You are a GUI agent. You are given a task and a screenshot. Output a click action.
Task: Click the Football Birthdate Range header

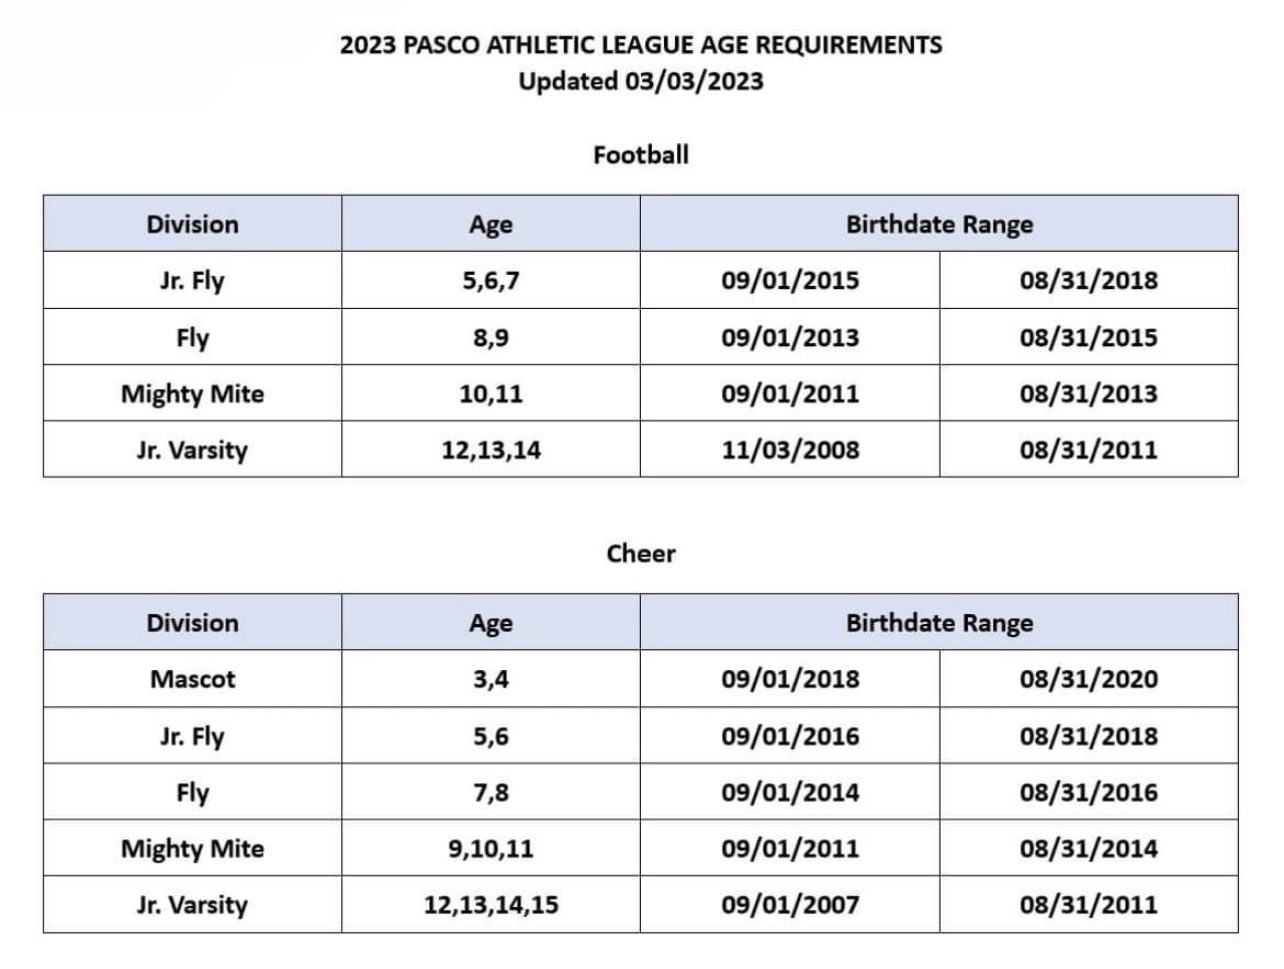coord(939,224)
